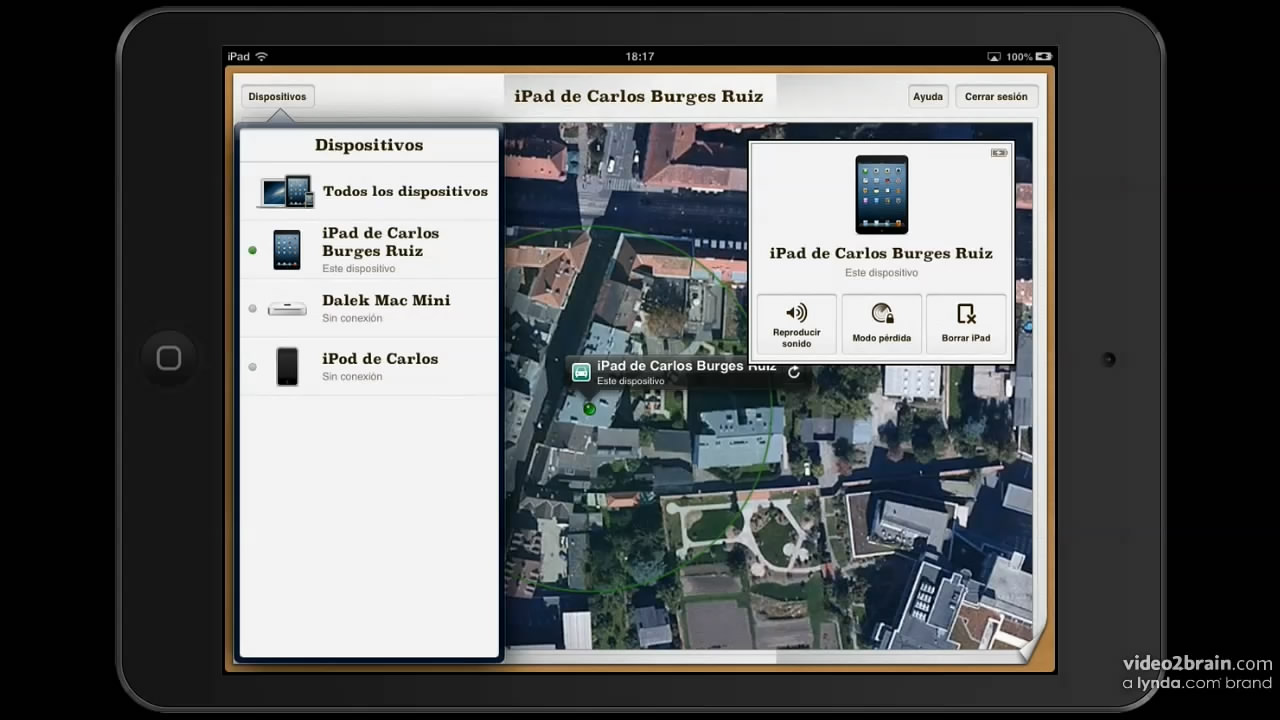The width and height of the screenshot is (1280, 720).
Task: Click the iPad home button
Action: pos(169,359)
